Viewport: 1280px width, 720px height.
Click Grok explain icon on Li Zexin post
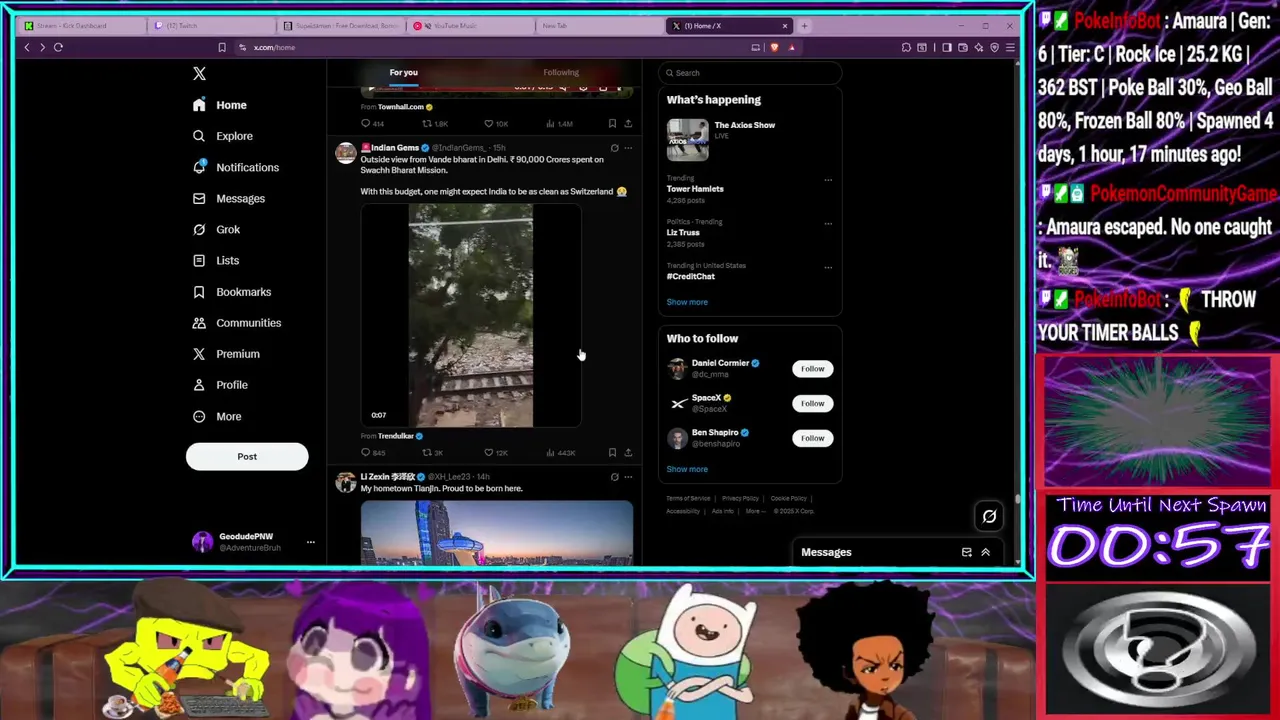614,477
